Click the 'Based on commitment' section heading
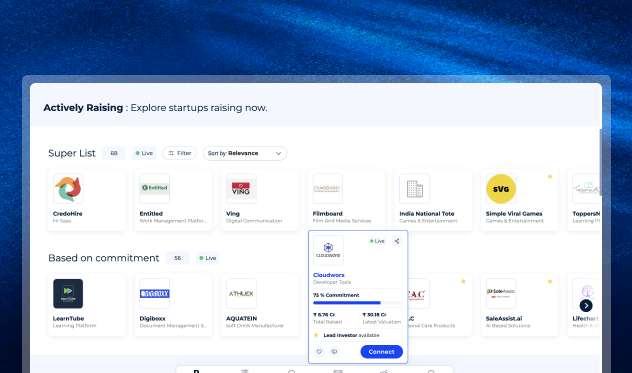The height and width of the screenshot is (373, 632). (104, 258)
